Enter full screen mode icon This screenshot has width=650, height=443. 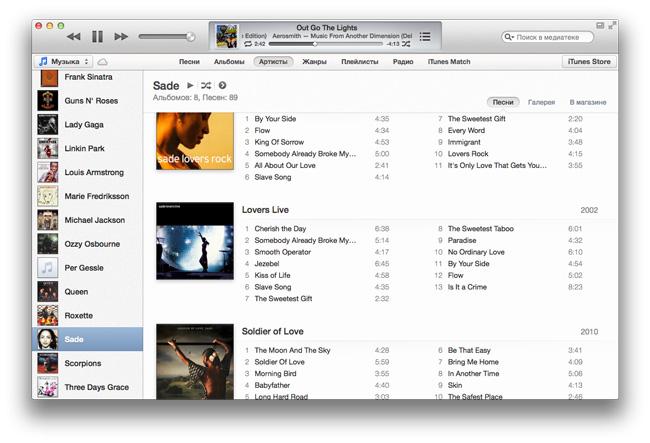click(x=611, y=26)
